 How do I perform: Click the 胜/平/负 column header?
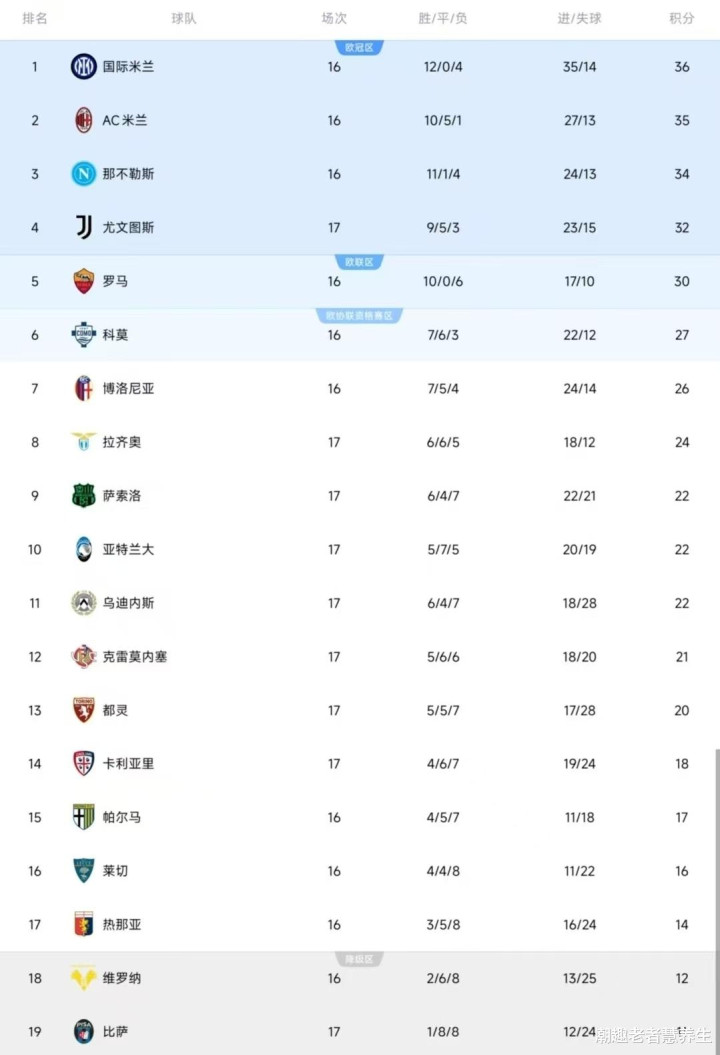(443, 19)
